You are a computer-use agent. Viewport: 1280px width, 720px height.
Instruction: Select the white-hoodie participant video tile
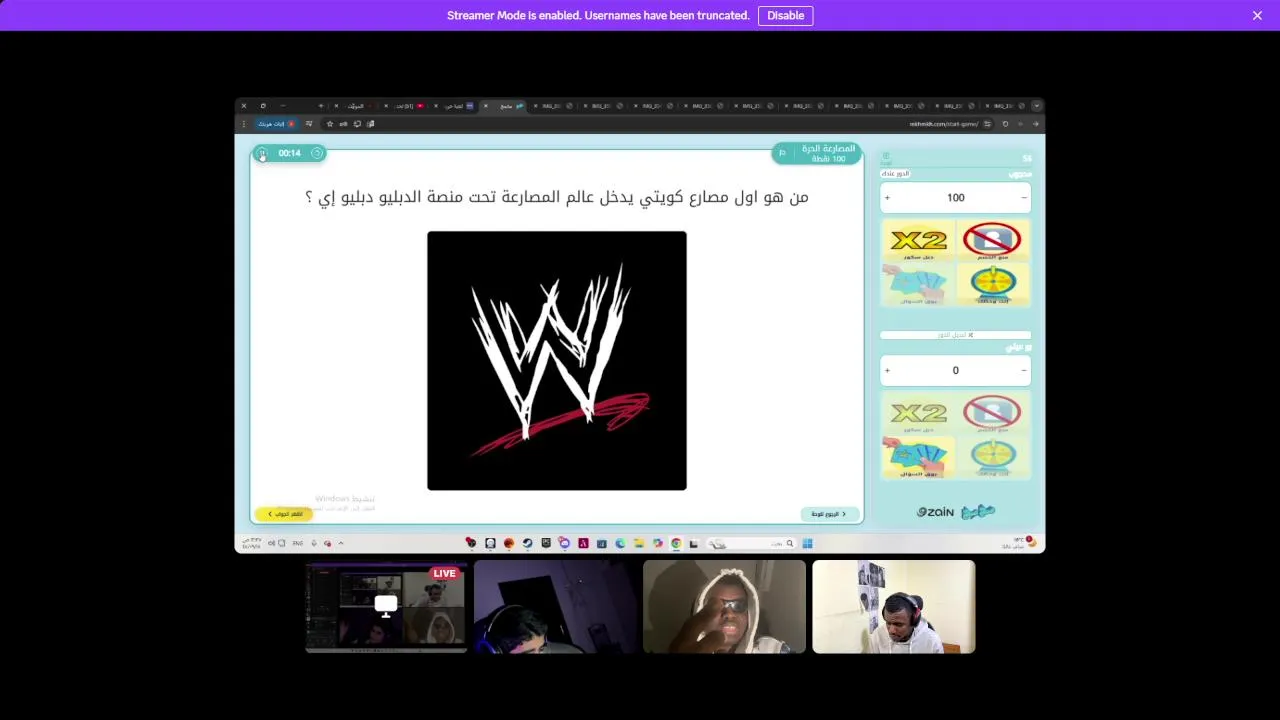[724, 607]
